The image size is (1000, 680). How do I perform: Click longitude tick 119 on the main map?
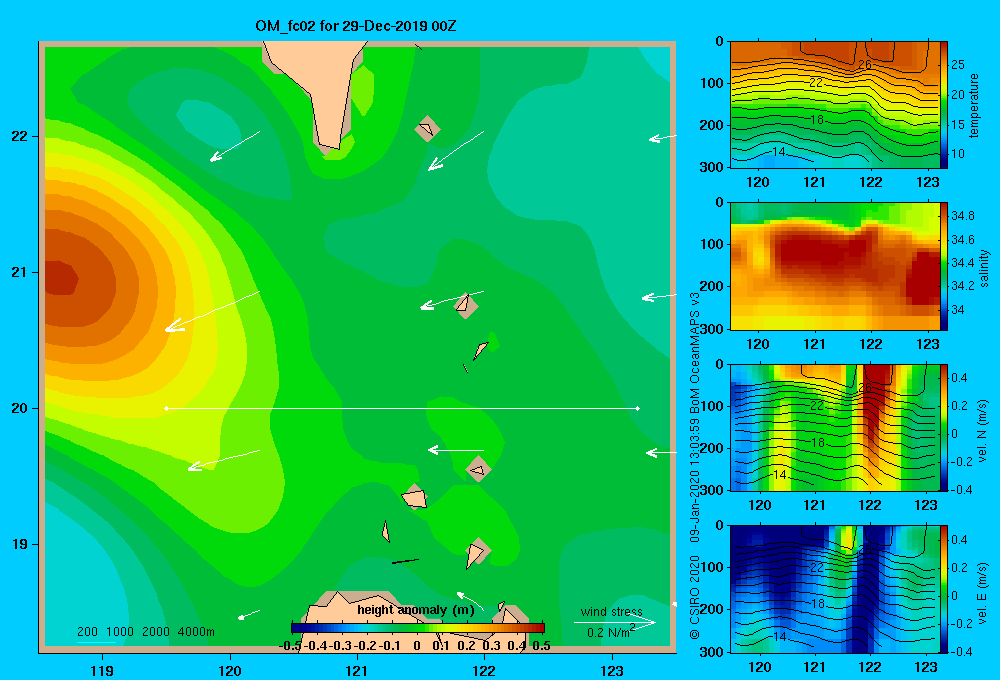point(103,670)
